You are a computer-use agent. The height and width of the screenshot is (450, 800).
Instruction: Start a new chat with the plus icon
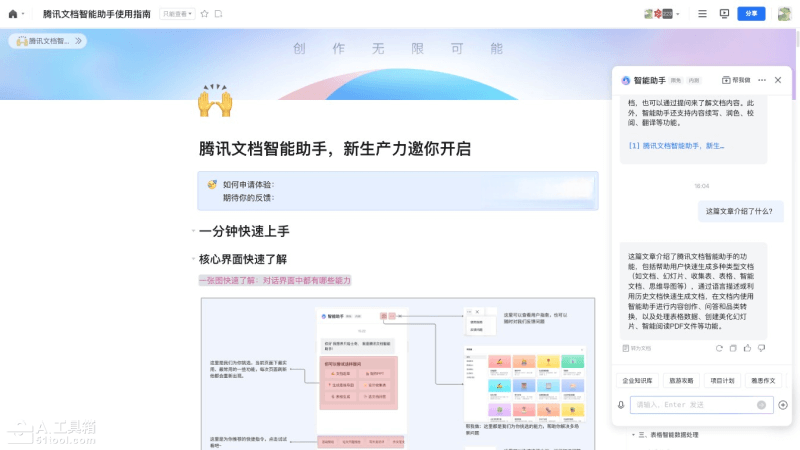[x=783, y=405]
